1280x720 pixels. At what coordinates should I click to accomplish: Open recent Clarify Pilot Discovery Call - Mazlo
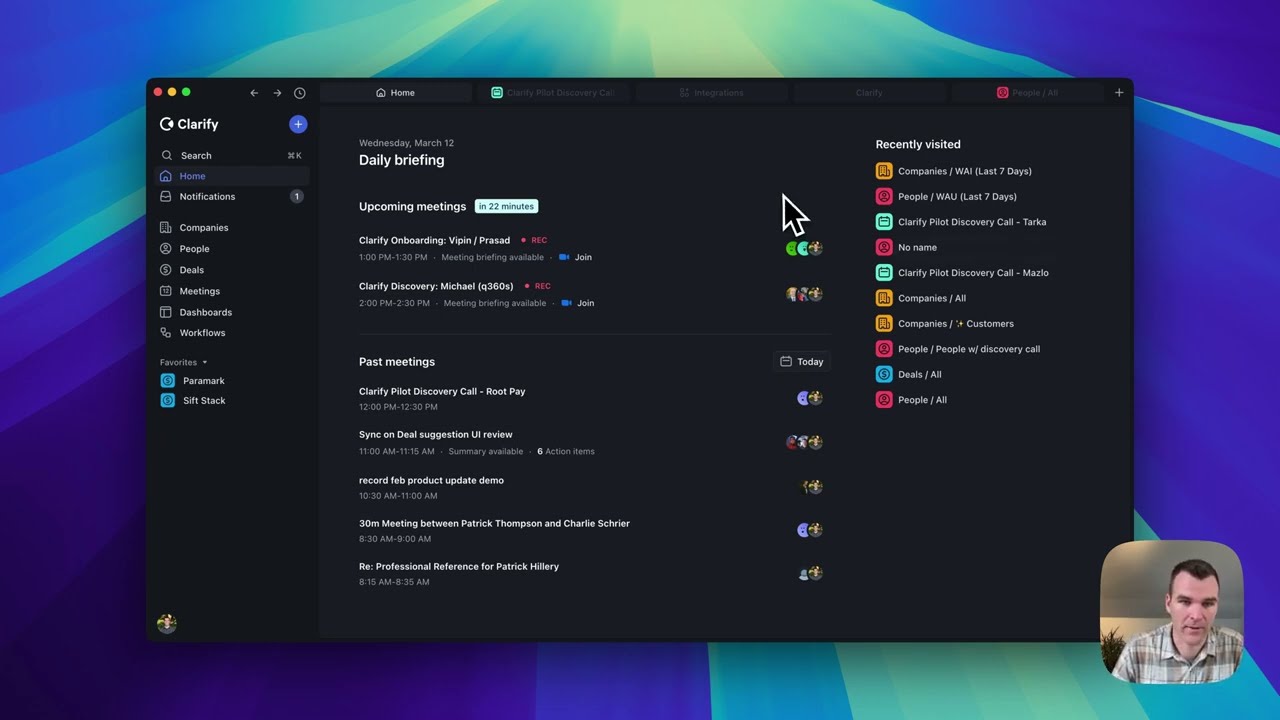962,273
